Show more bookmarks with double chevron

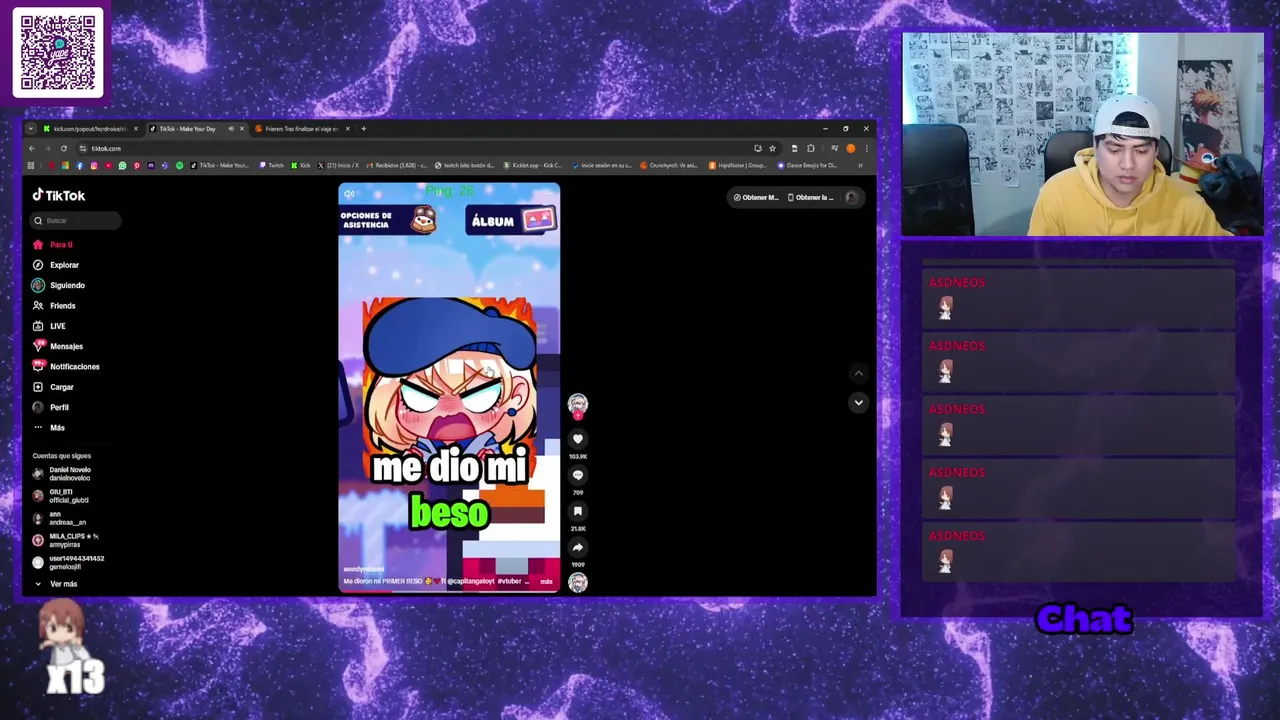861,165
